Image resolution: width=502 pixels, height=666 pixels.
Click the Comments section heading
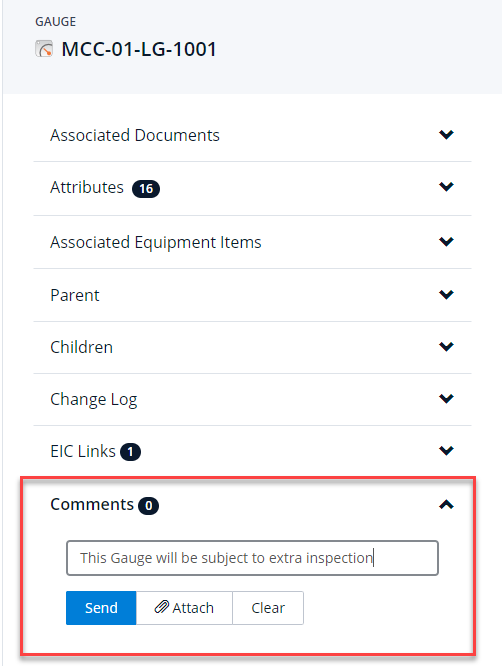(x=92, y=505)
